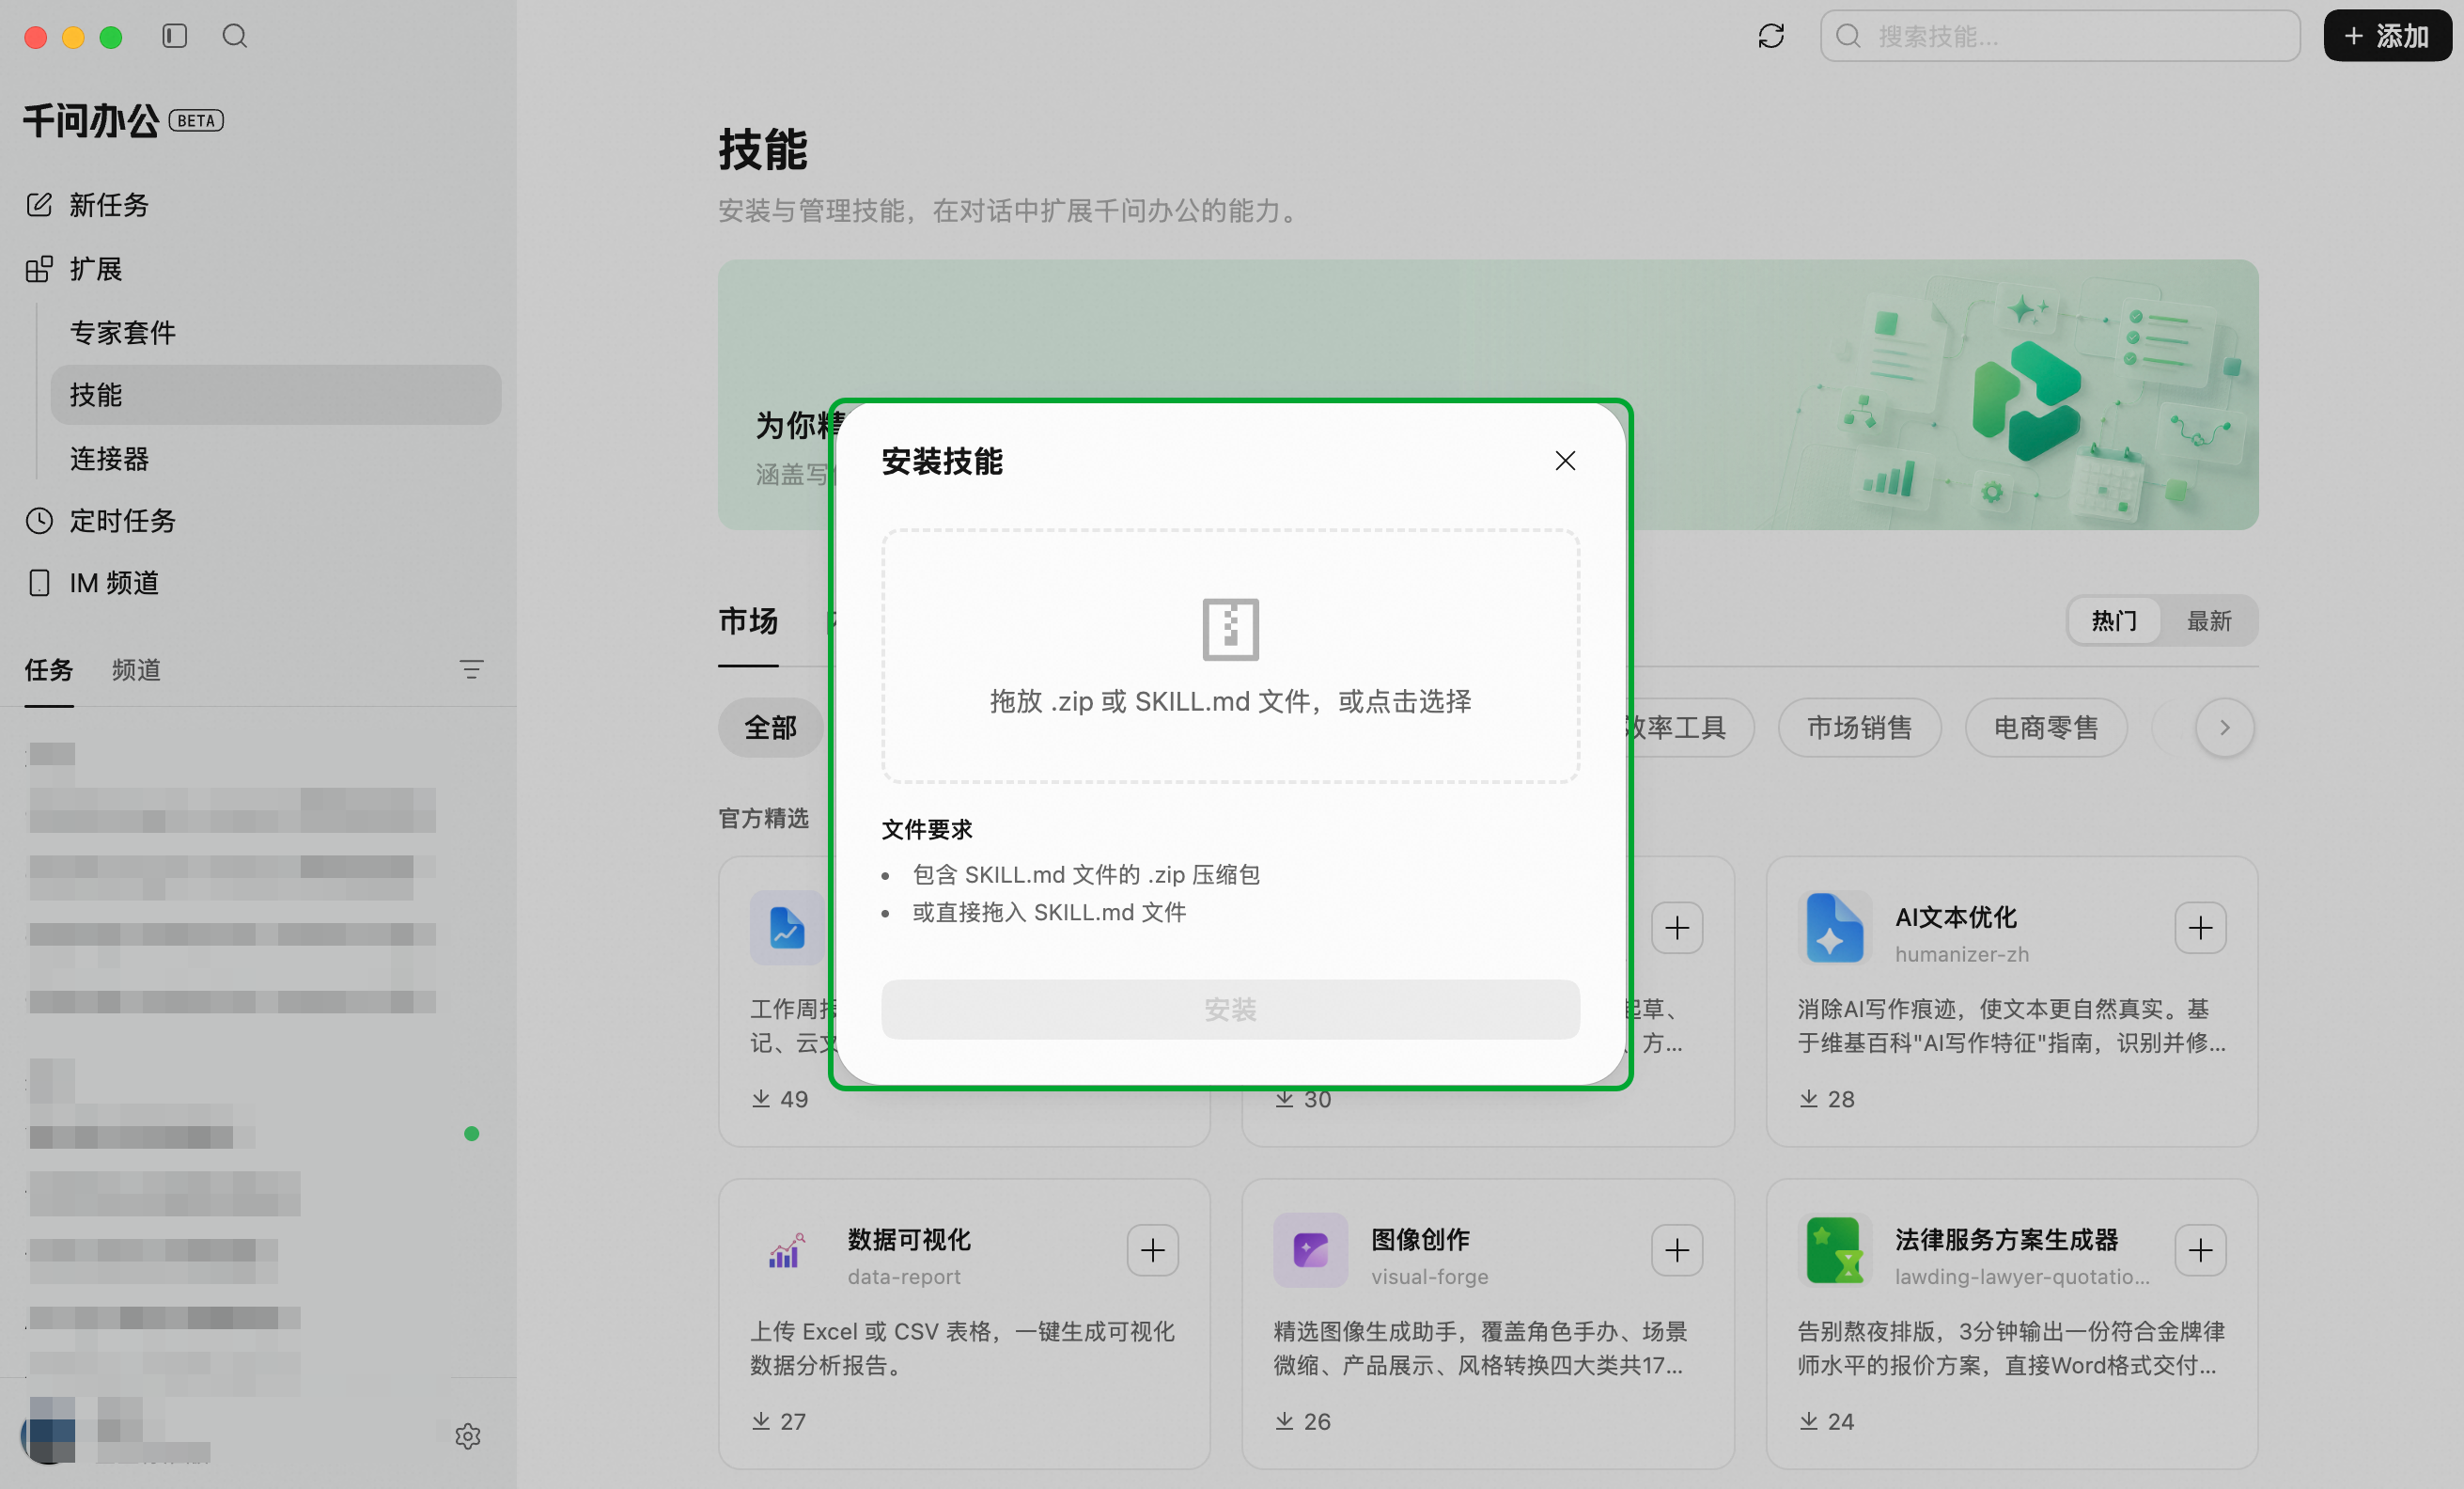This screenshot has height=1489, width=2464.
Task: Add the 法律服务方案生成器 skill plus icon
Action: point(2200,1250)
